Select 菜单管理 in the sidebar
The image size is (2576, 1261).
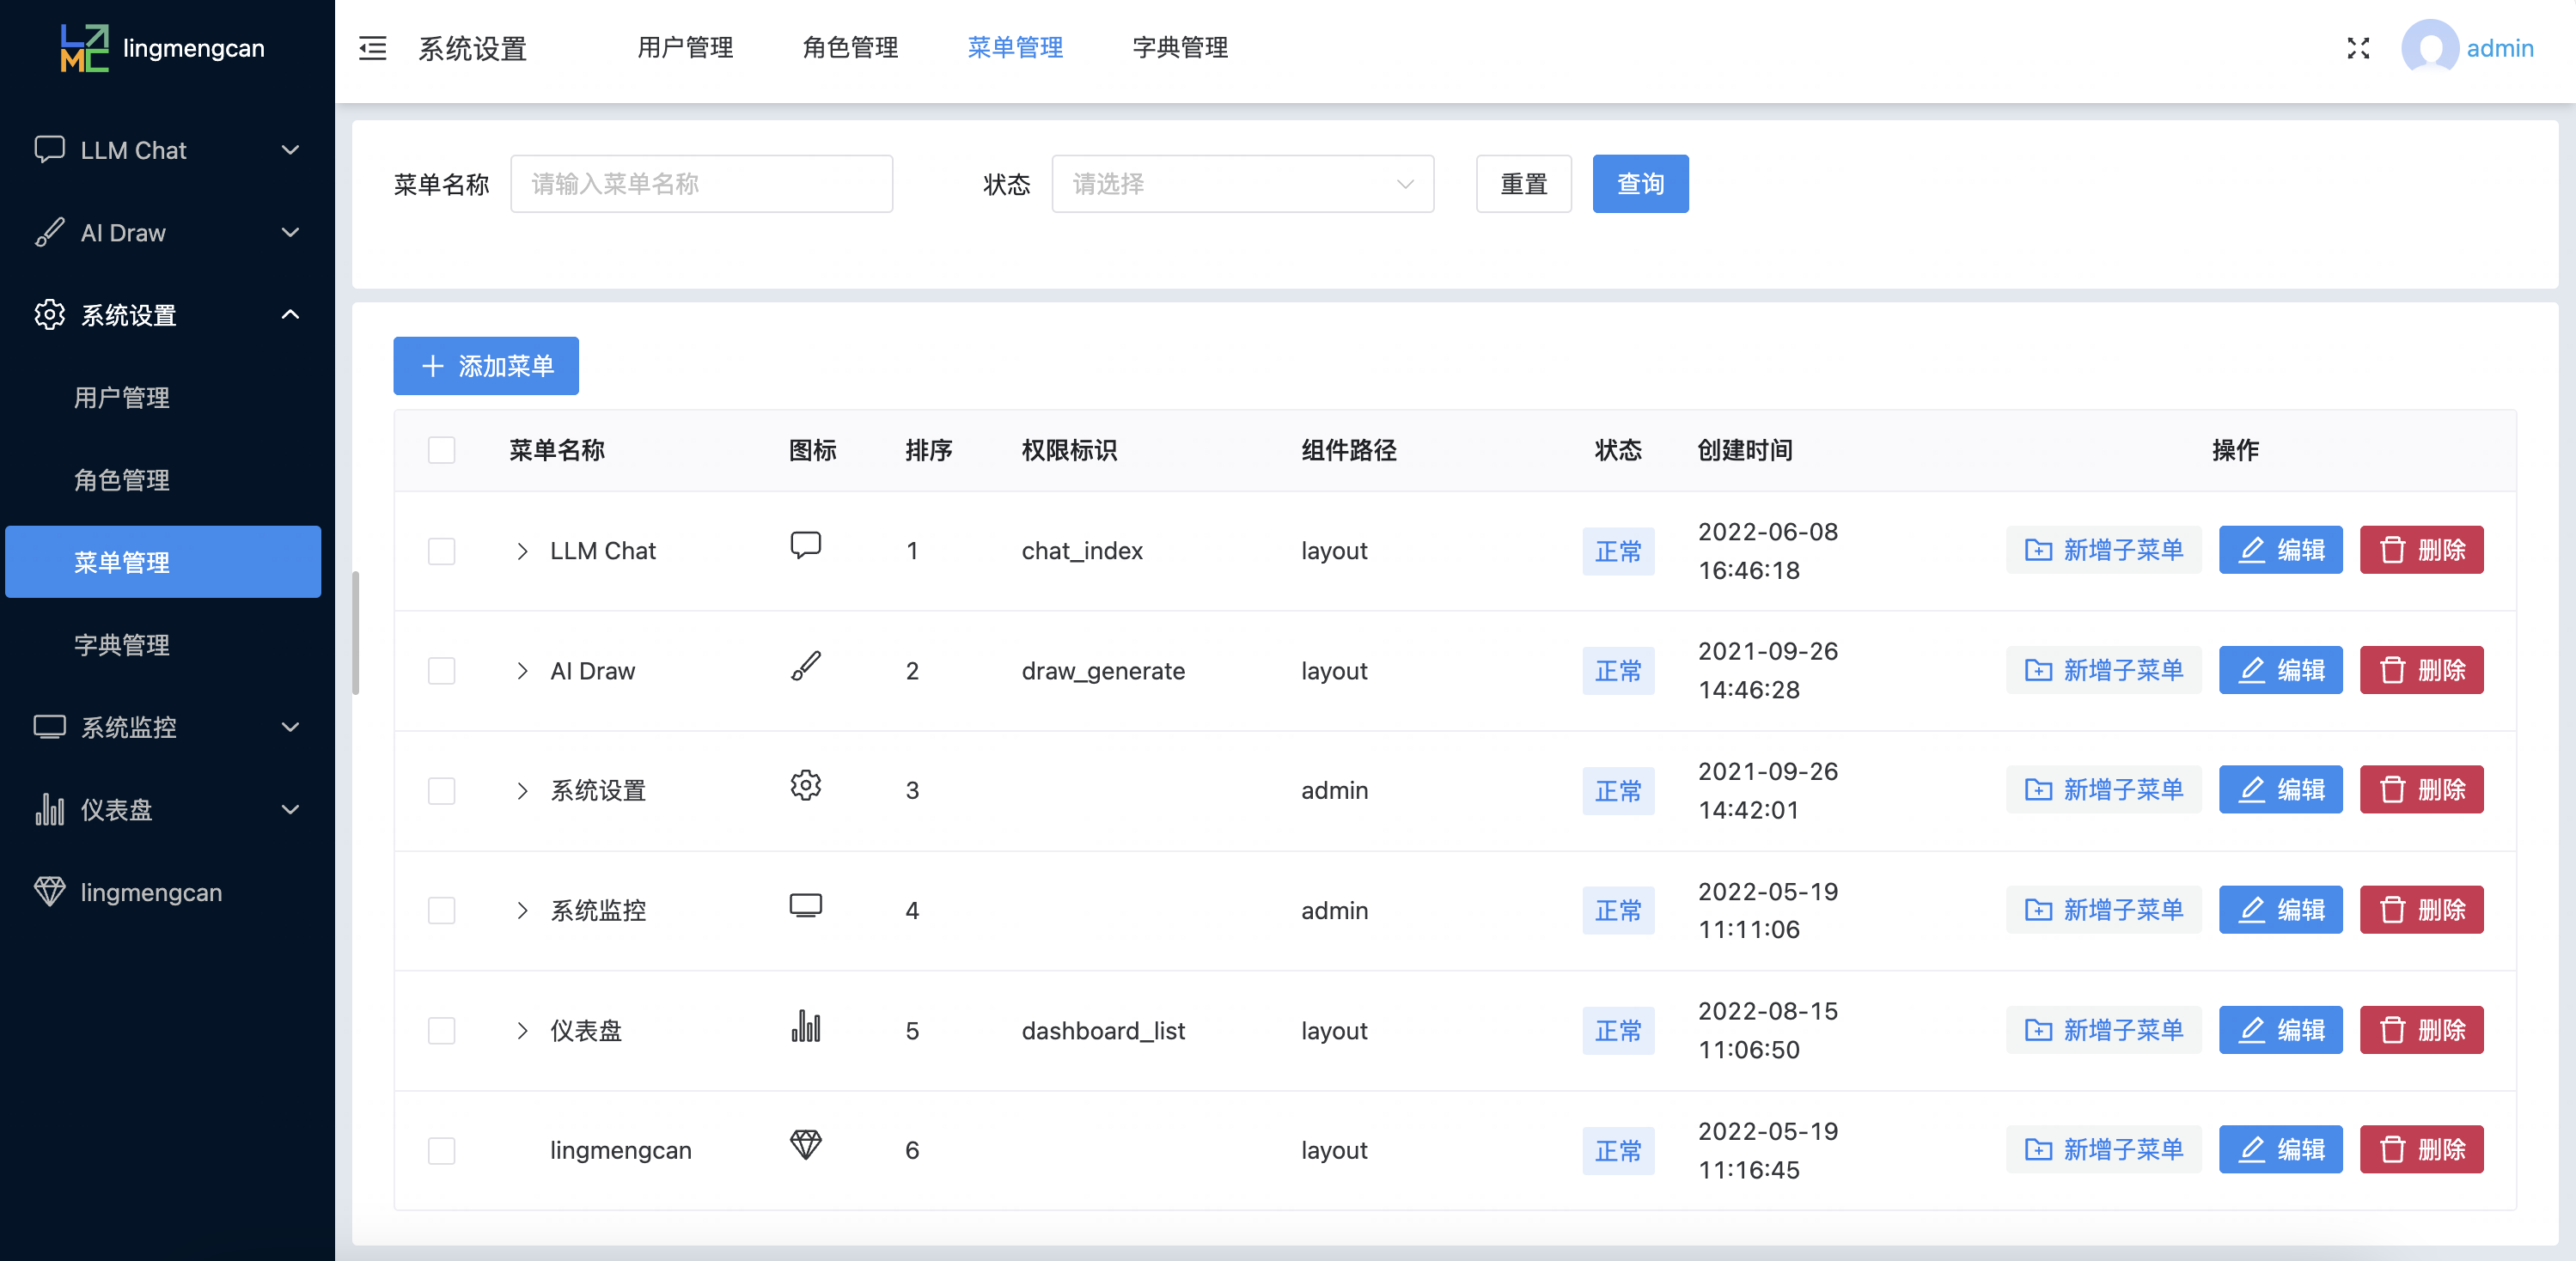pos(163,562)
